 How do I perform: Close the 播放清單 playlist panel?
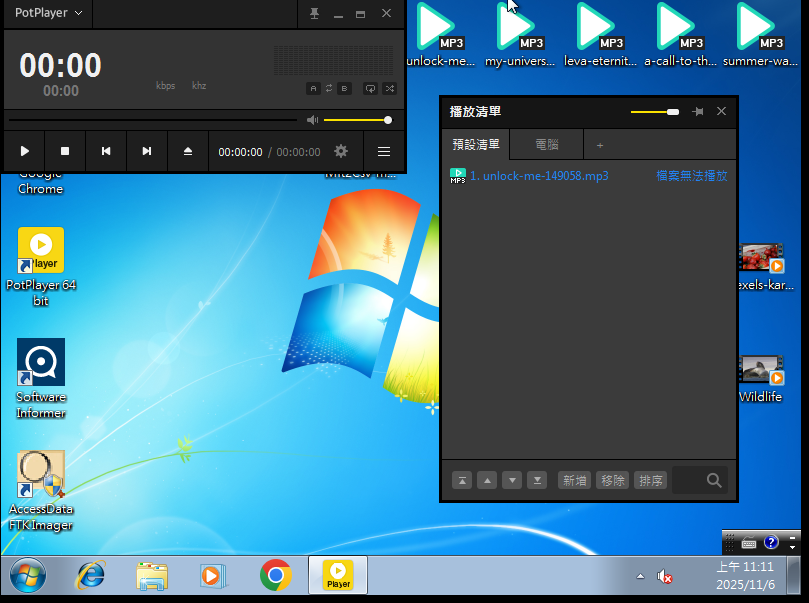(x=721, y=111)
